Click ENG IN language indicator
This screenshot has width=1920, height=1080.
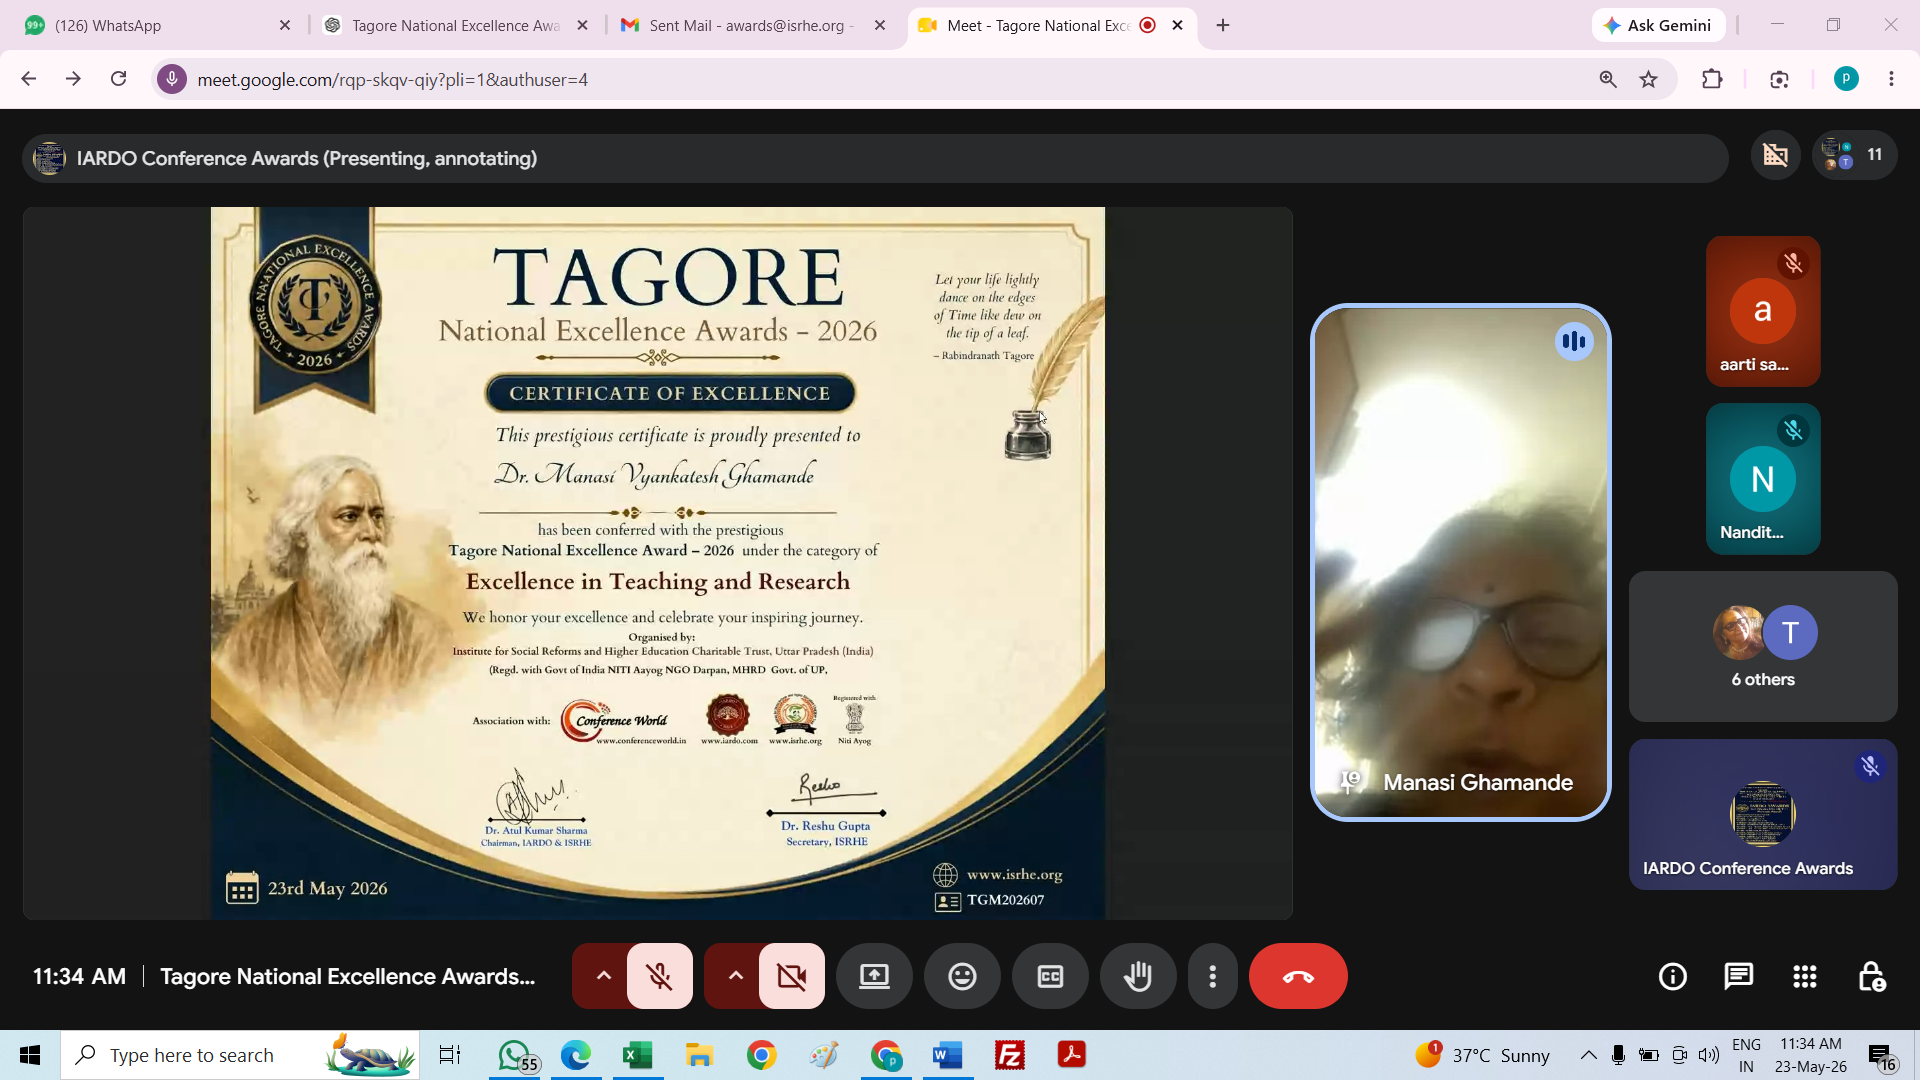[x=1746, y=1055]
